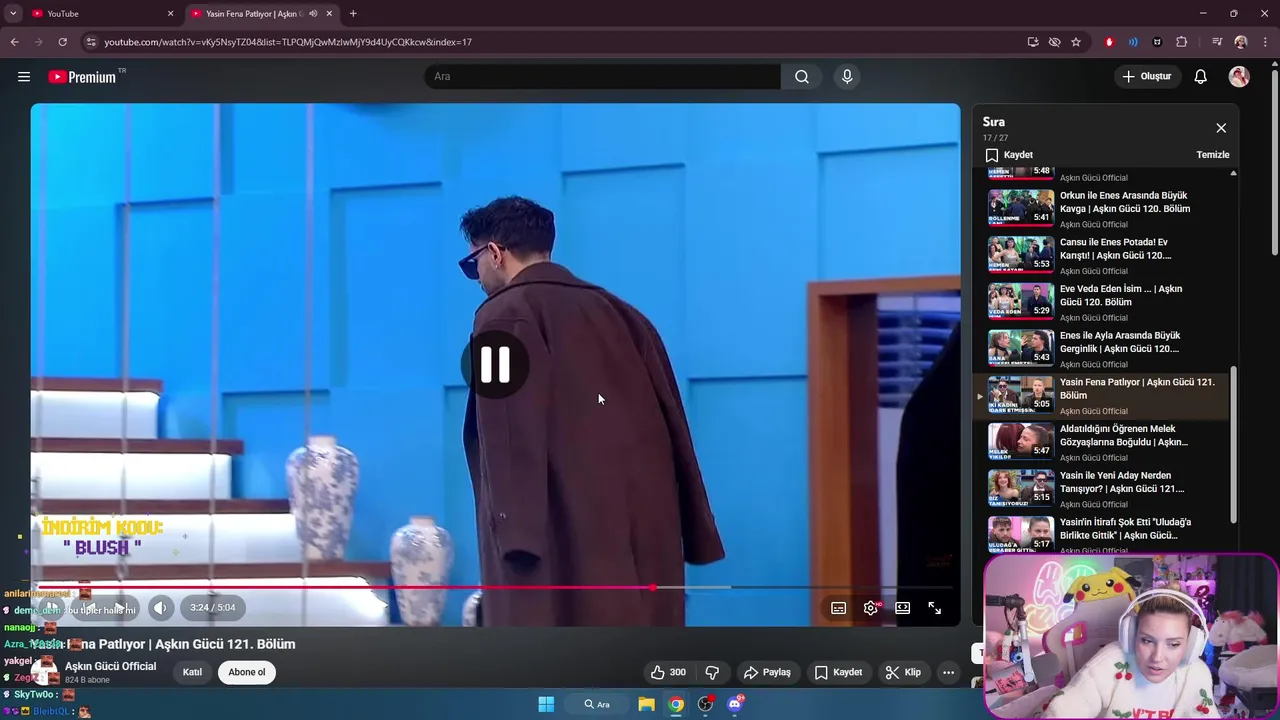Click the queue panel scrollbar
Viewport: 1280px width, 720px height.
click(x=1233, y=444)
